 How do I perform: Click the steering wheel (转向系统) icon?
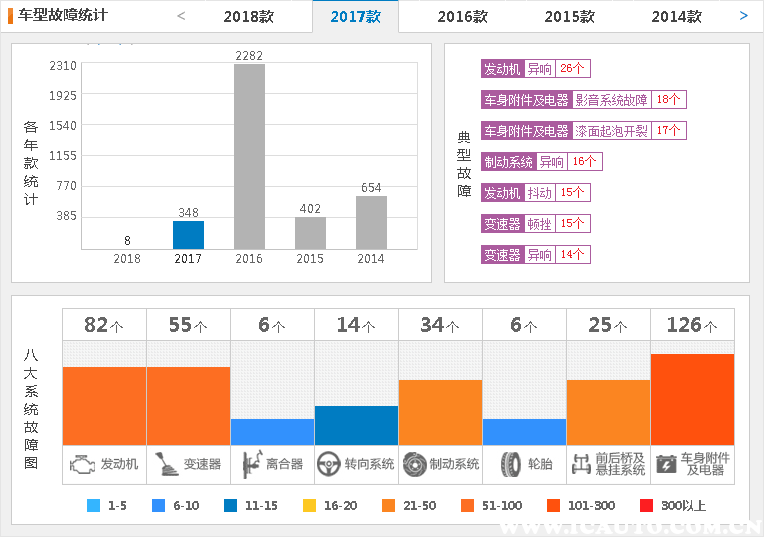pos(328,464)
